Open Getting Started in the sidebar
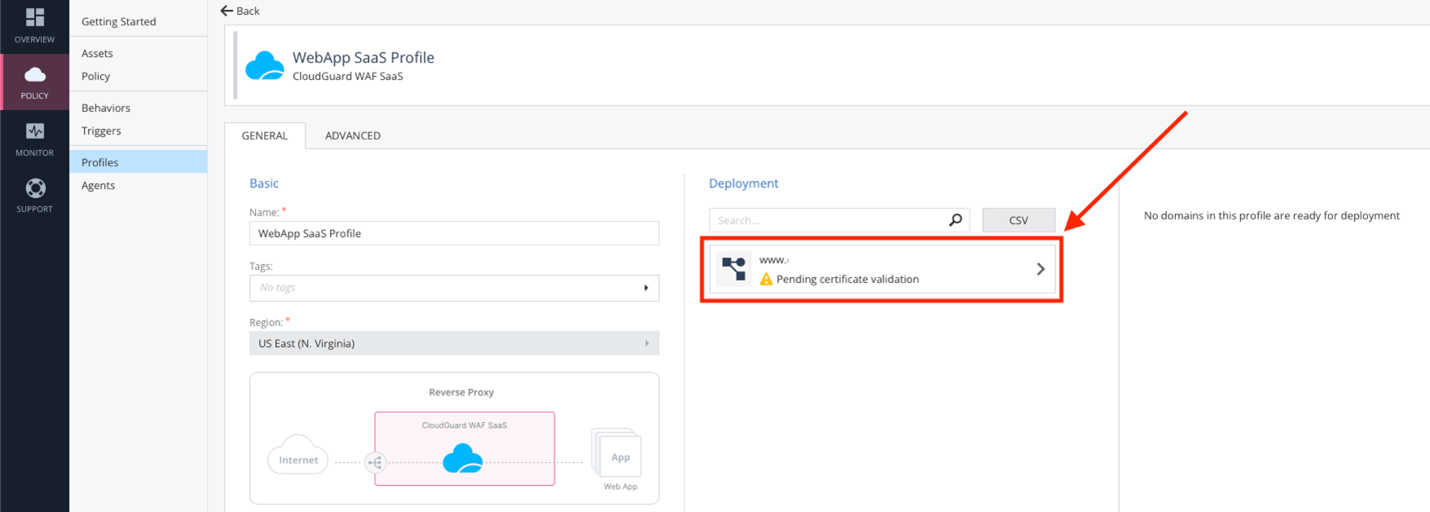The height and width of the screenshot is (512, 1430). click(119, 21)
